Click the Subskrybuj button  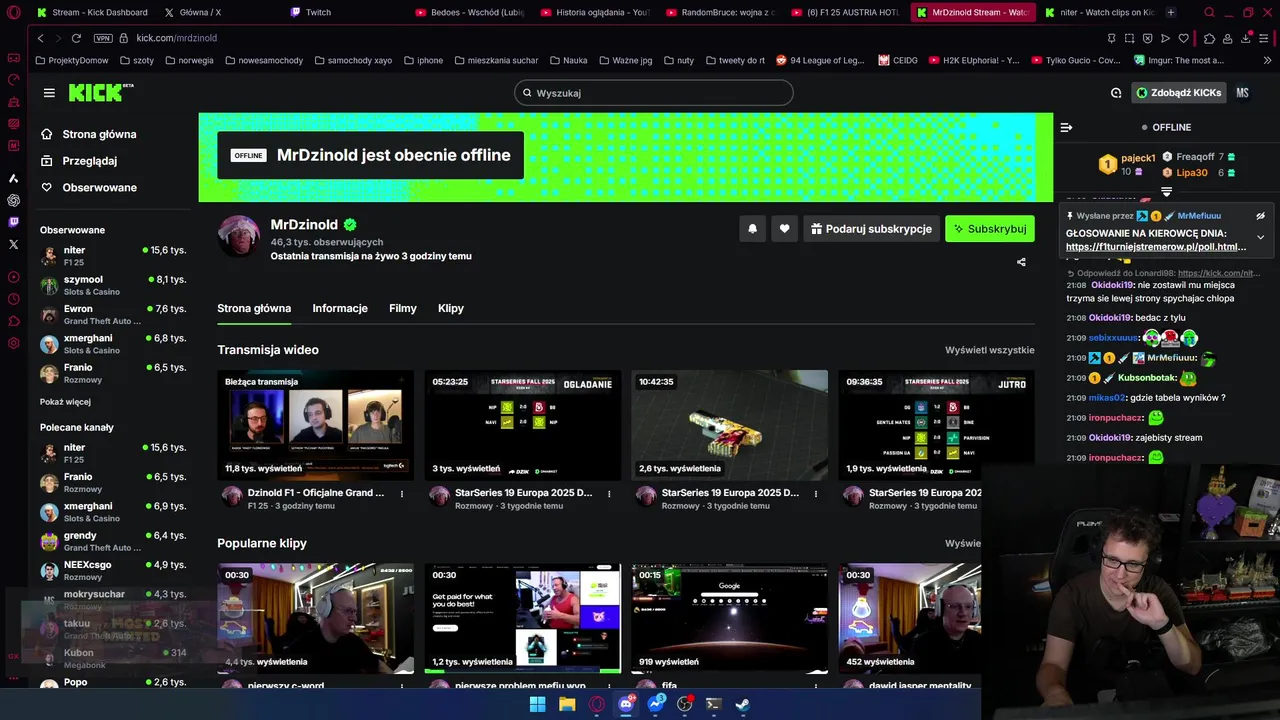click(990, 229)
